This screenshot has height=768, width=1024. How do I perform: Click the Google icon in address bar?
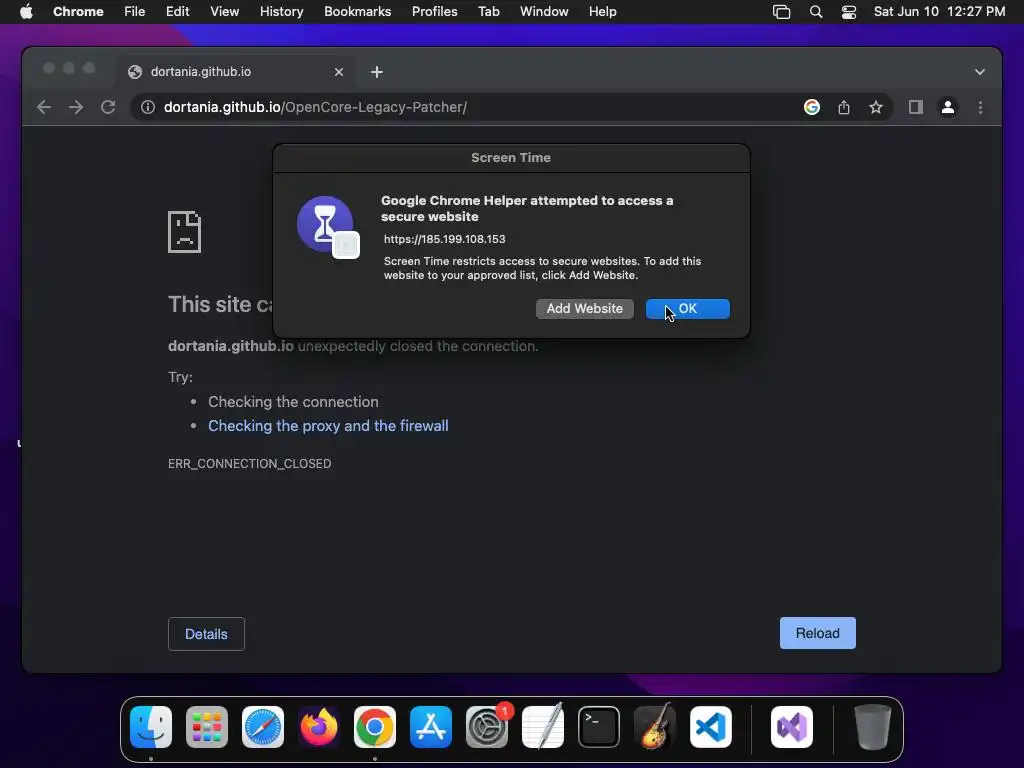point(812,107)
